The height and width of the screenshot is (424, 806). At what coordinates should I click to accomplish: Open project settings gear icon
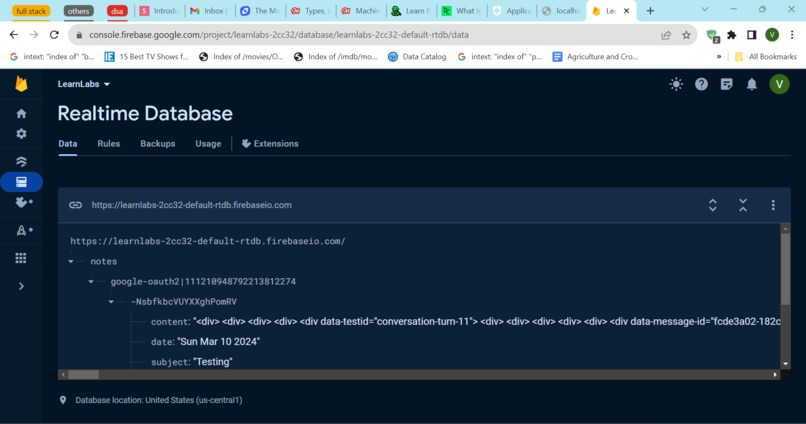tap(21, 134)
